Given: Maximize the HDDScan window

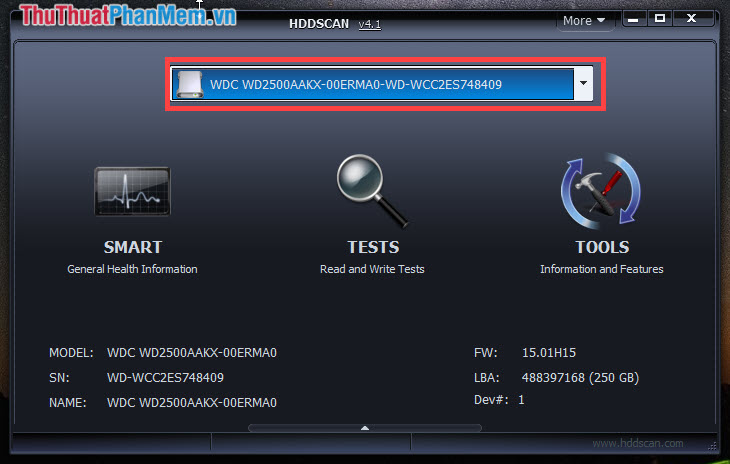Looking at the screenshot, I should [660, 19].
